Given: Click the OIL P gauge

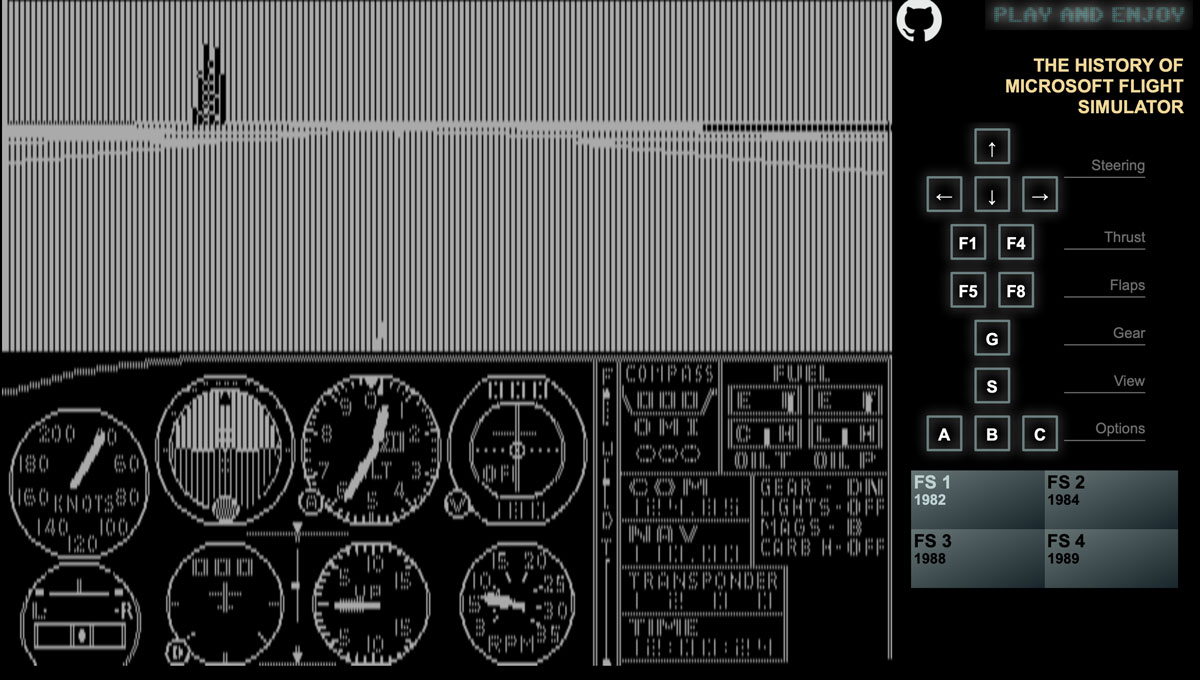Looking at the screenshot, I should coord(845,445).
